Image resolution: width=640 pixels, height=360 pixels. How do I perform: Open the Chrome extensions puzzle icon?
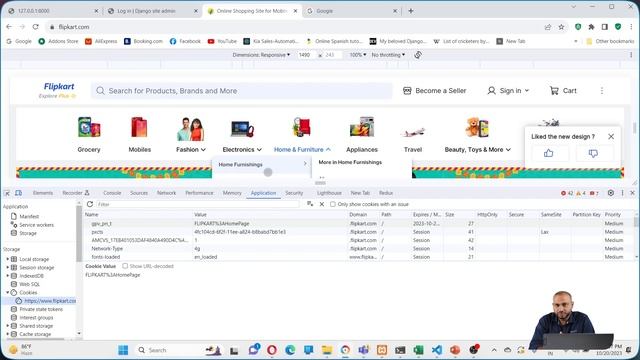pyautogui.click(x=591, y=27)
